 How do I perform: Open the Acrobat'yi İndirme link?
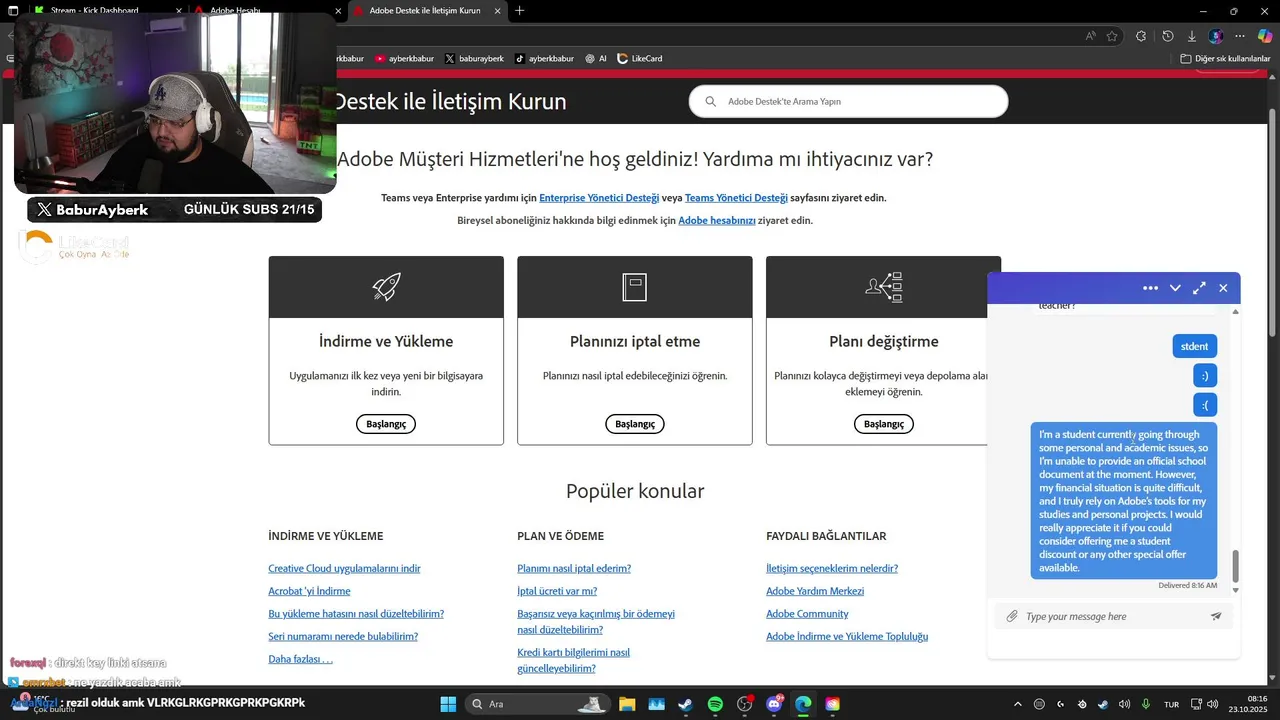pos(309,591)
